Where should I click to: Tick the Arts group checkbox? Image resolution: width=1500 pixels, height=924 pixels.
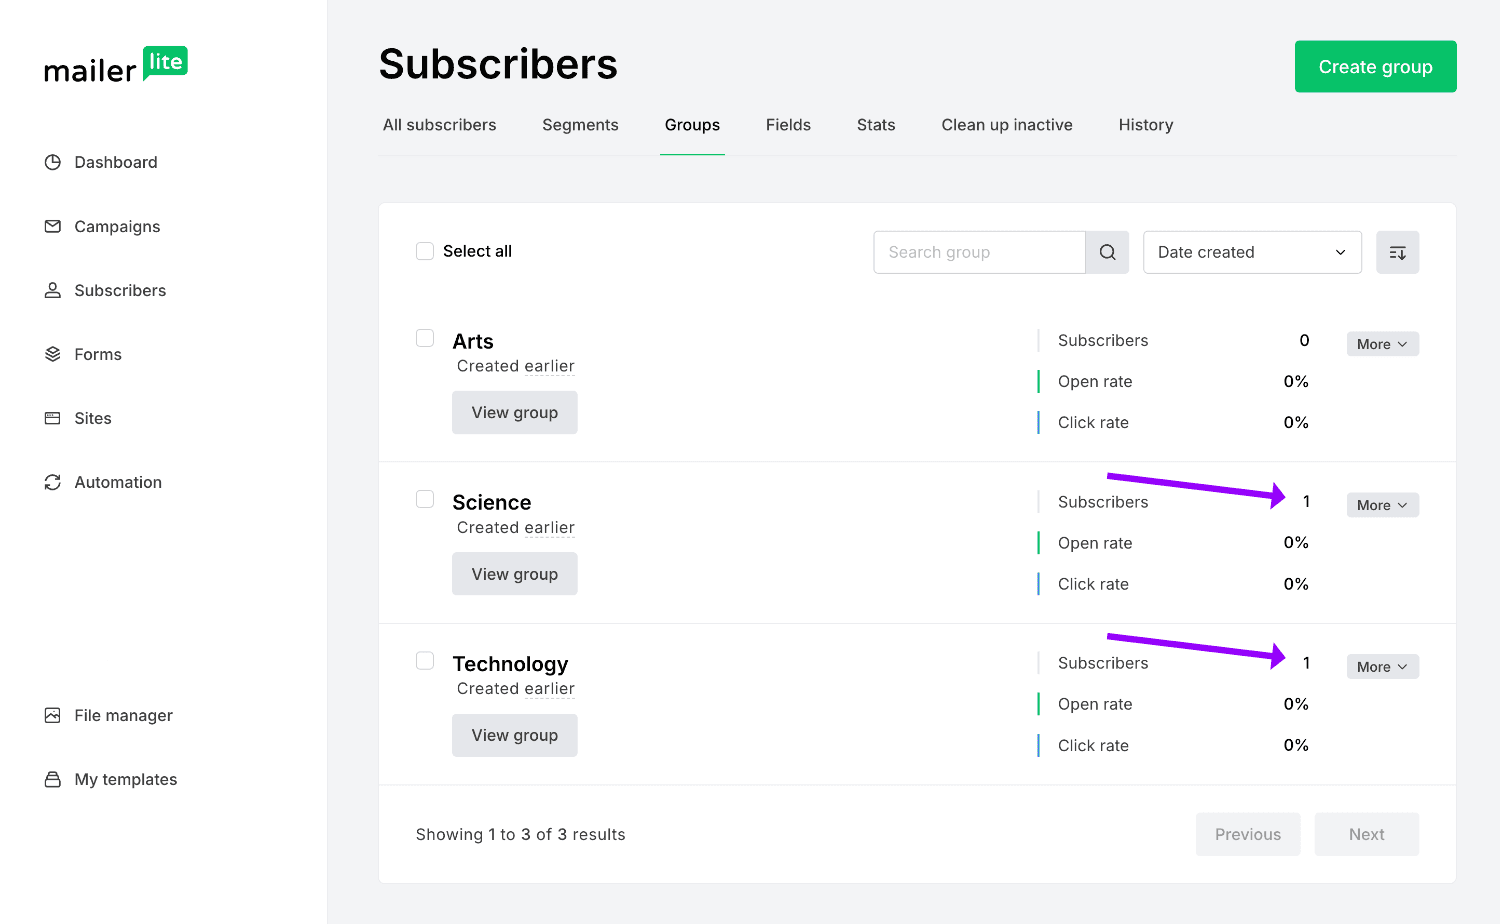pos(425,338)
